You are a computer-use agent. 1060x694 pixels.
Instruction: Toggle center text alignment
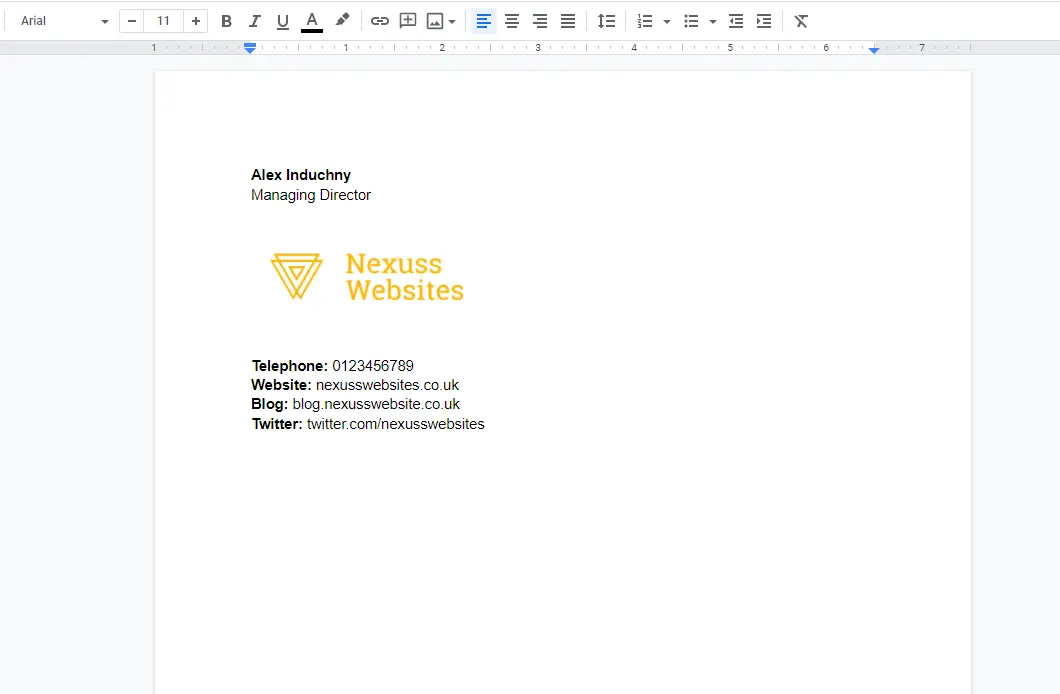(x=512, y=20)
